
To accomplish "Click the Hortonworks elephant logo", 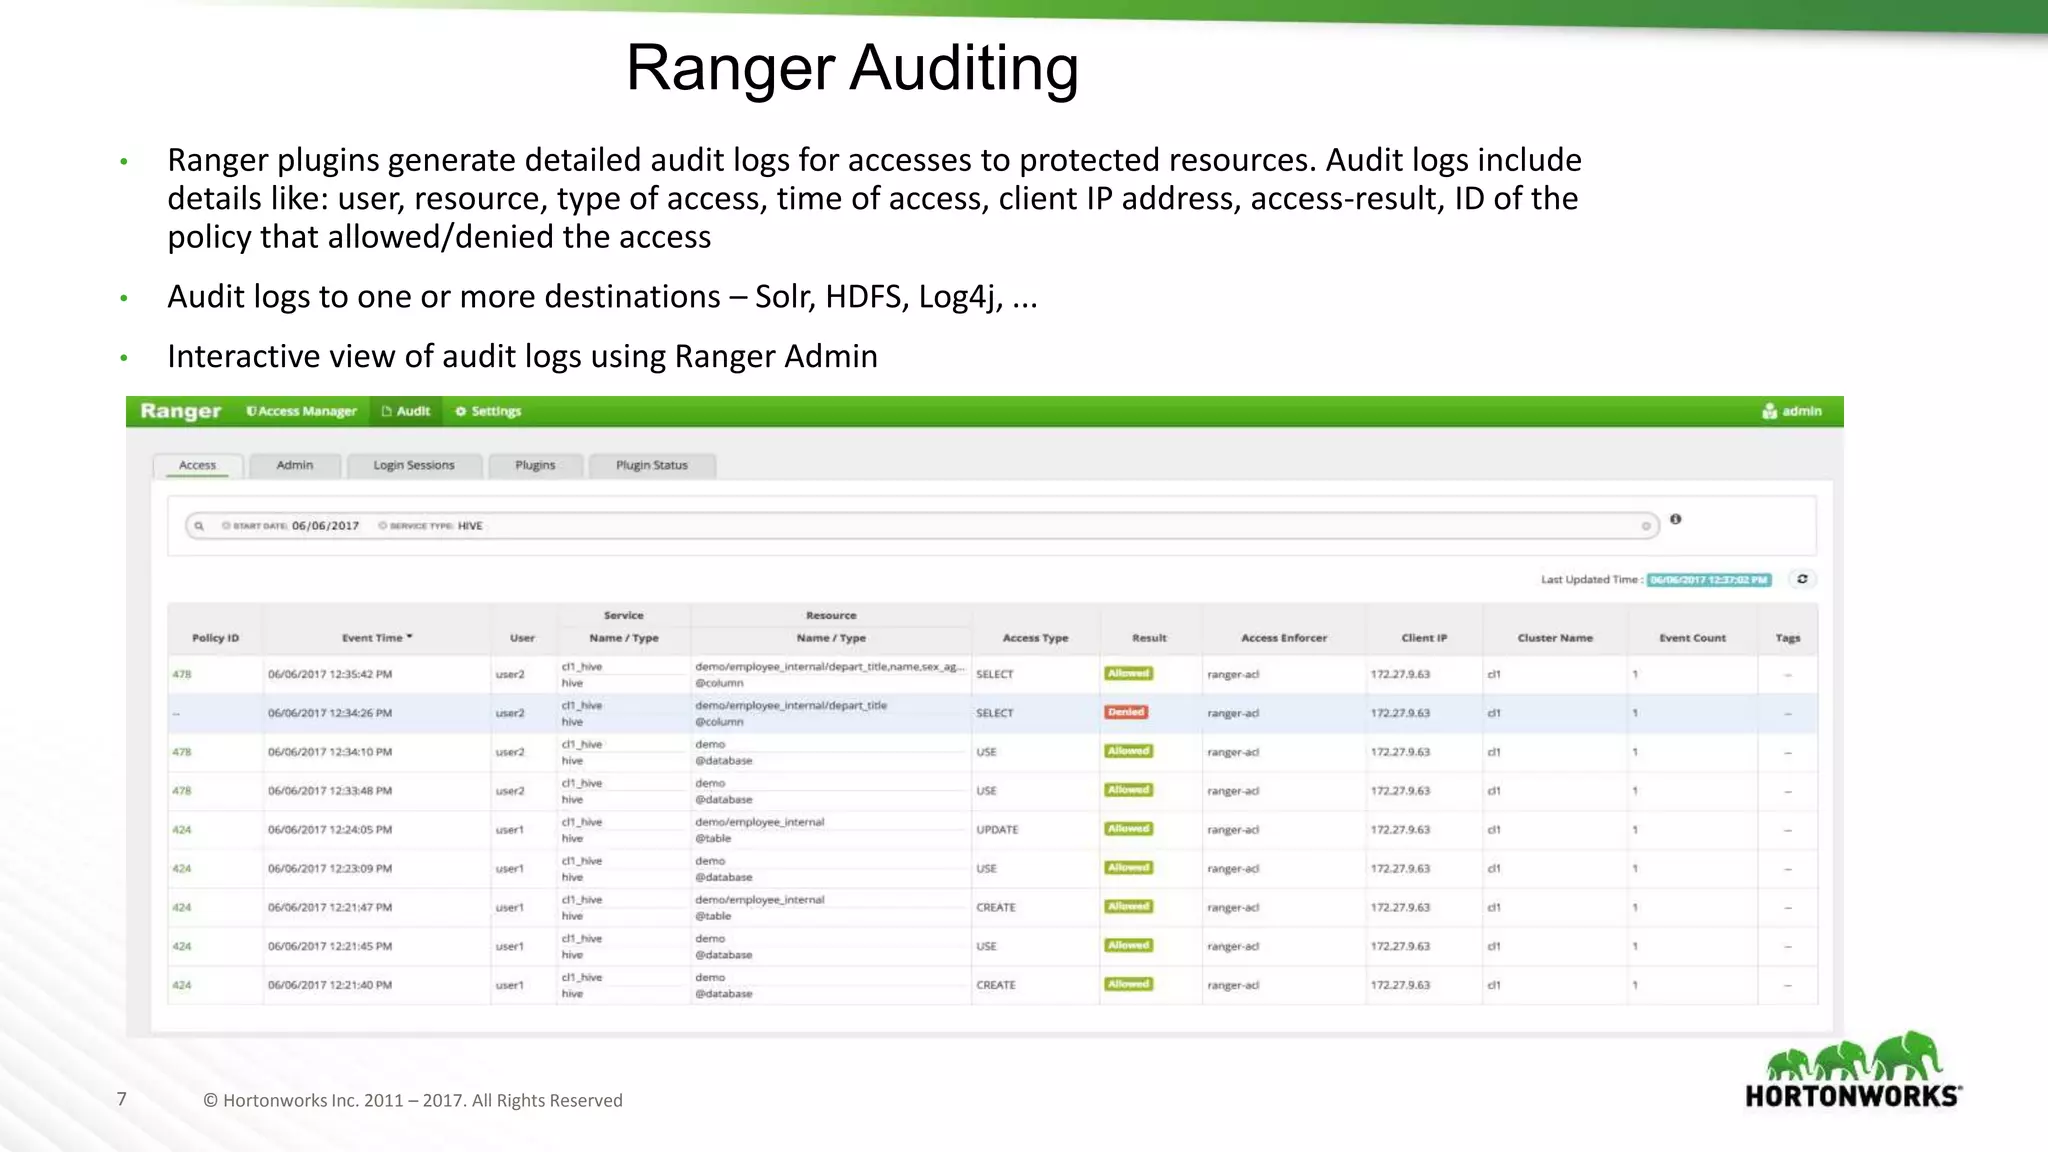I will click(x=1853, y=1070).
